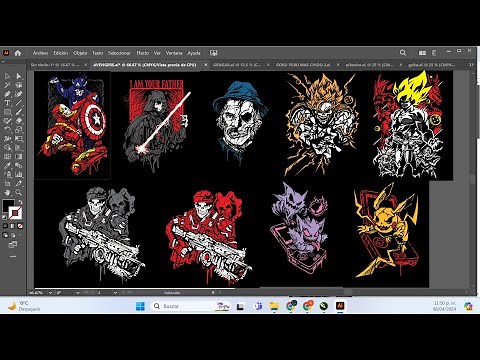The image size is (480, 360).
Task: Open the Texto menu
Action: 97,53
